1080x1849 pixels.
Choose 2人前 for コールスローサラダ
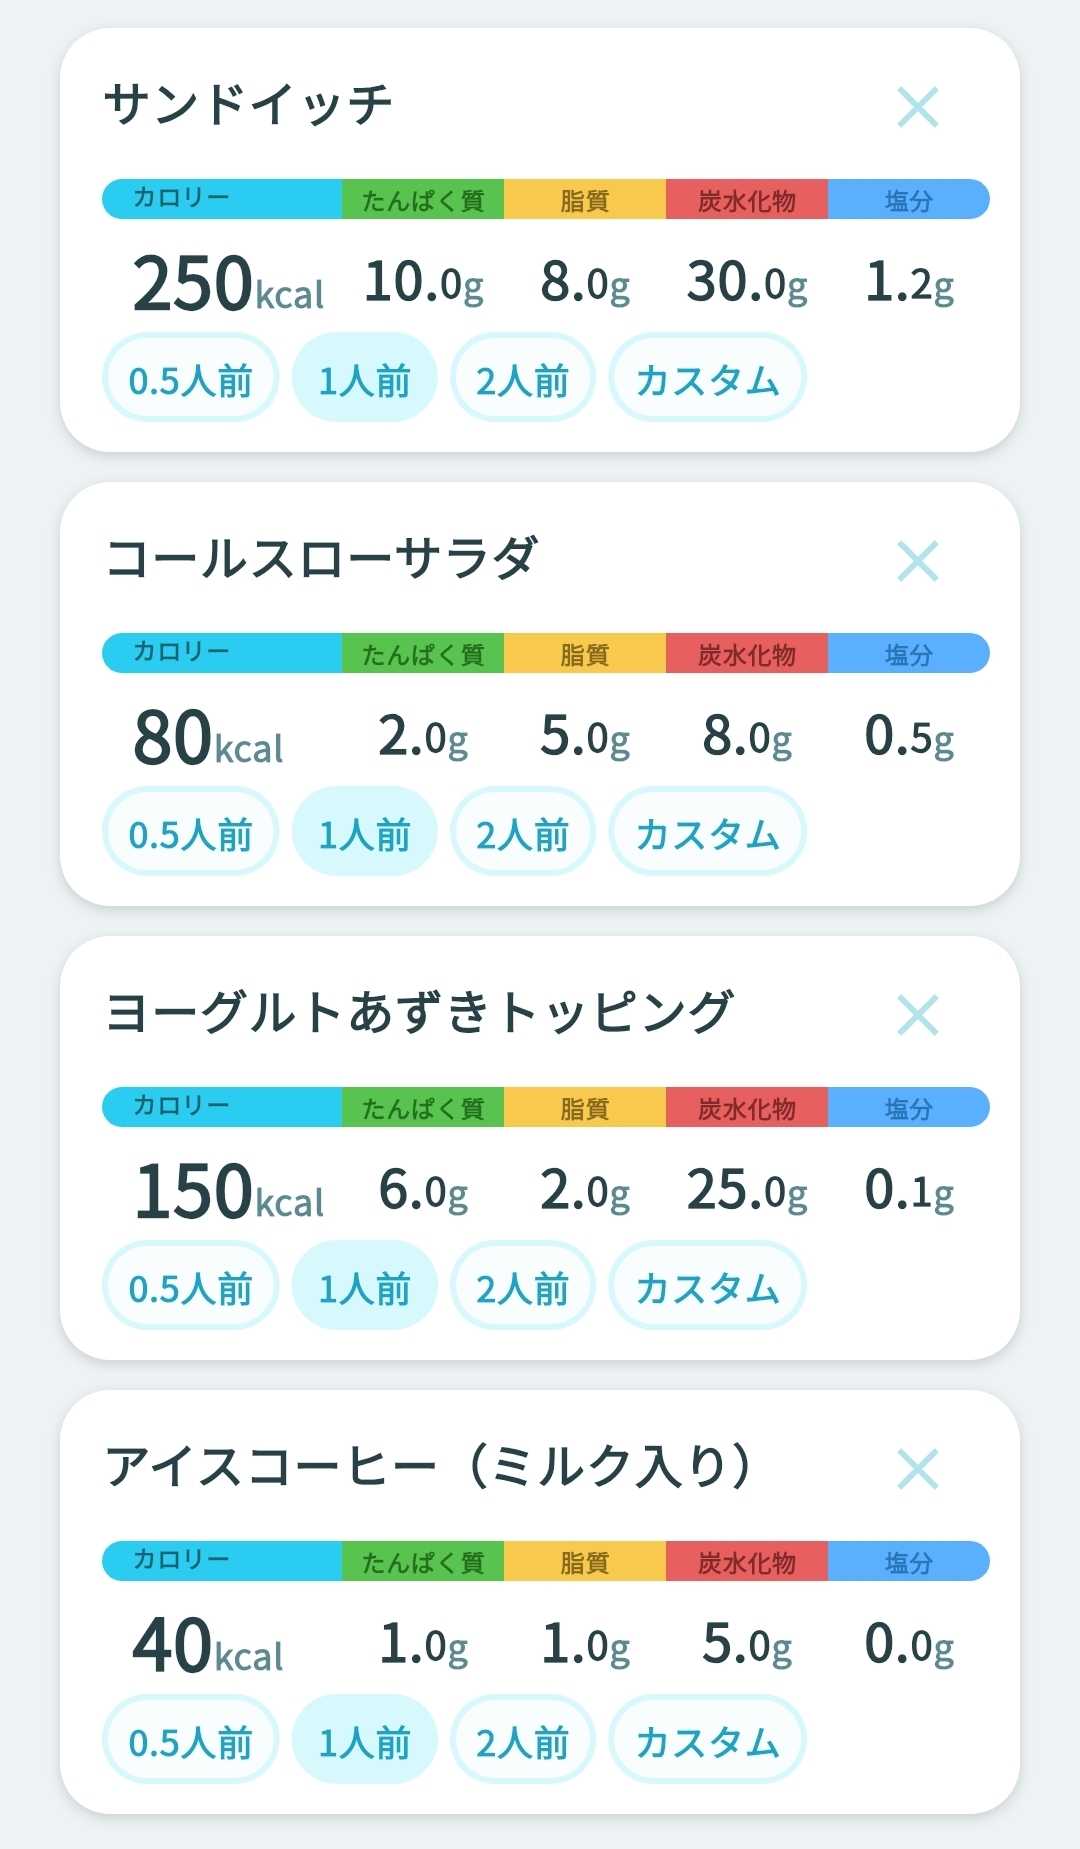pos(523,832)
